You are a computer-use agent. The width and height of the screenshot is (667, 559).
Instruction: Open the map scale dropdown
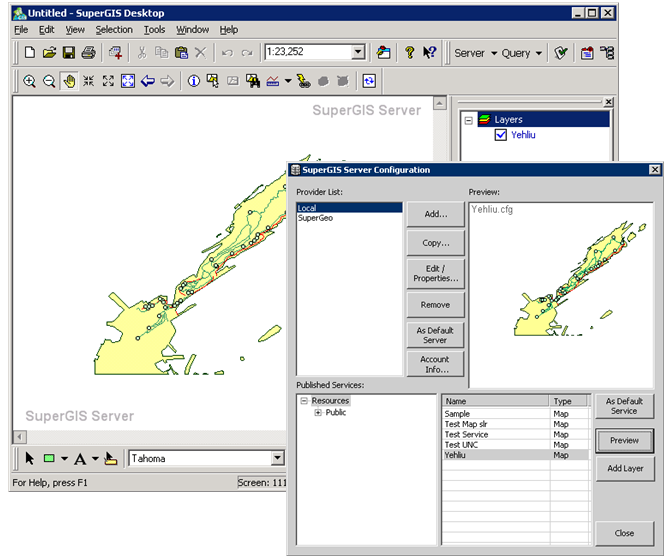click(x=360, y=53)
